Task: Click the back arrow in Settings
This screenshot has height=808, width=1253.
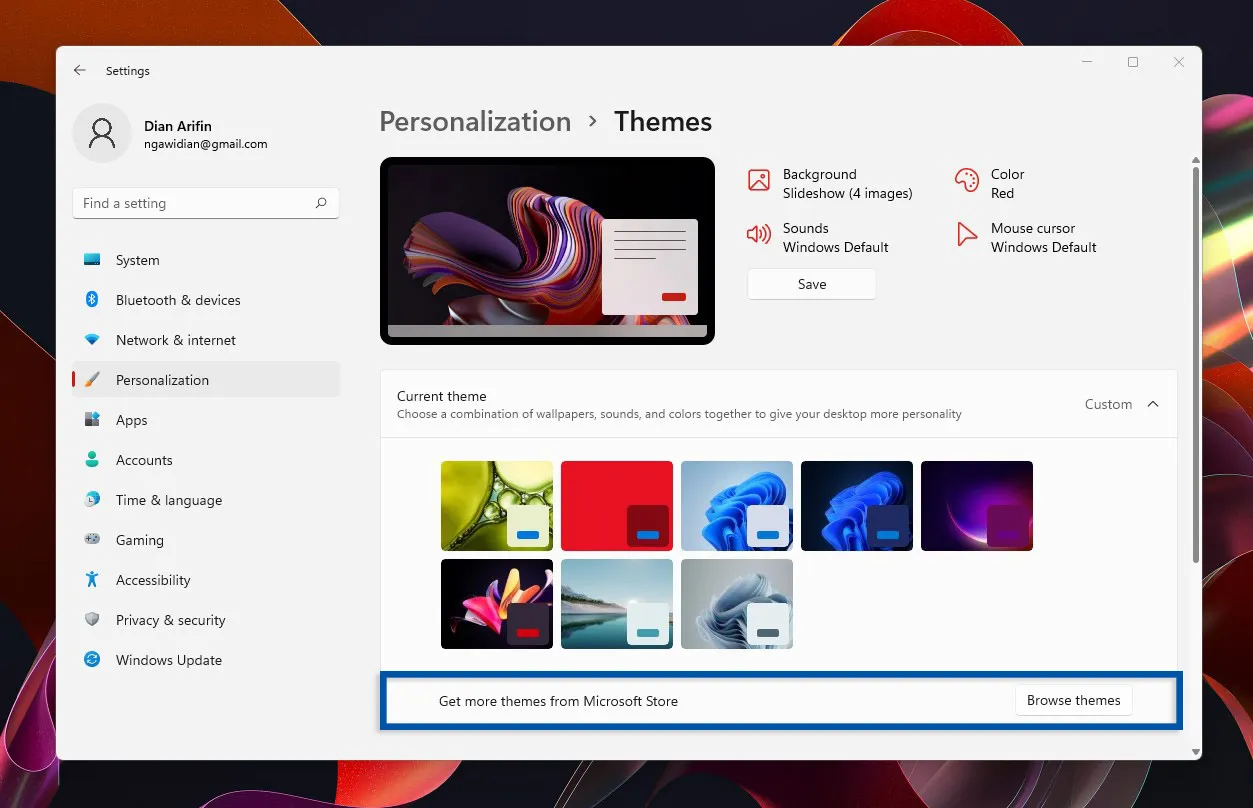Action: pyautogui.click(x=80, y=70)
